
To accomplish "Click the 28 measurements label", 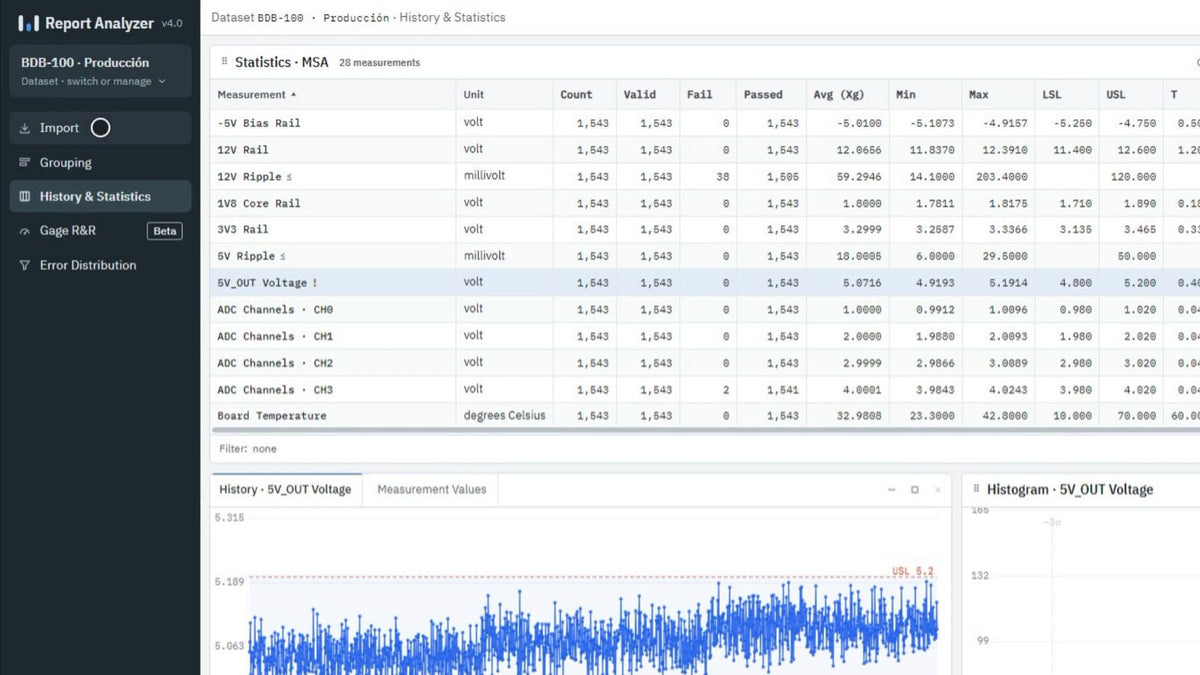I will (x=379, y=63).
